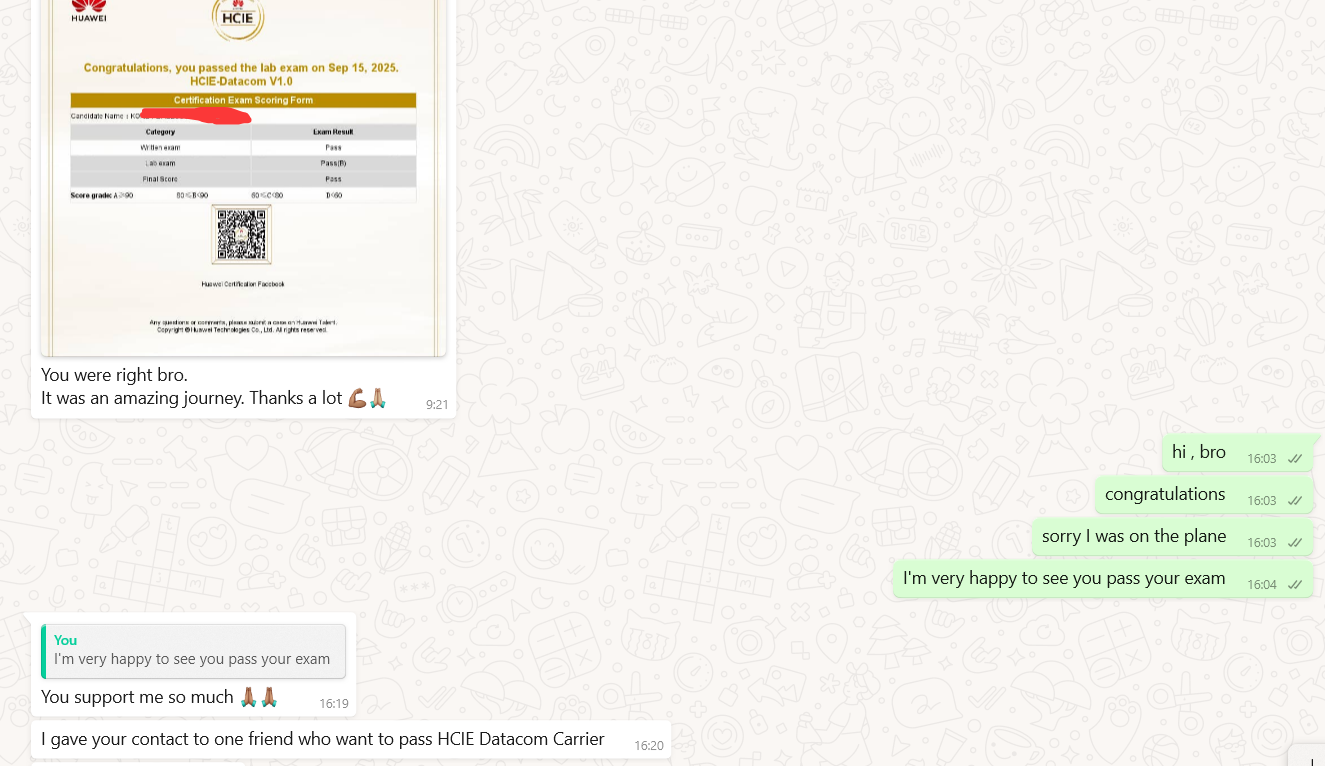
Task: Click read-receipt ticks on "hi , bro"
Action: pos(1294,459)
